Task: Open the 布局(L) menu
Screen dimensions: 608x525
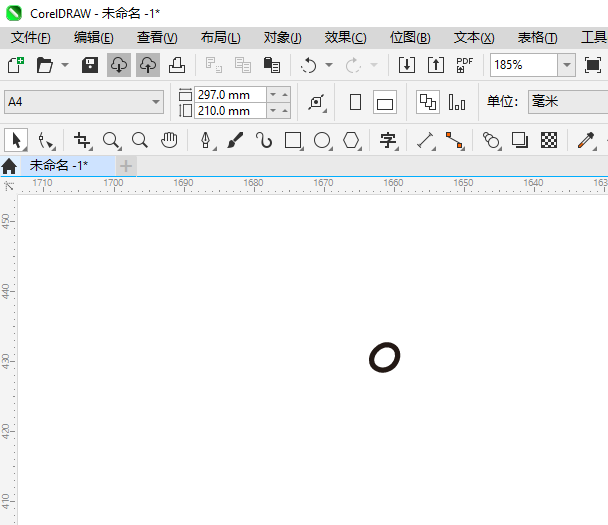Action: [x=221, y=38]
